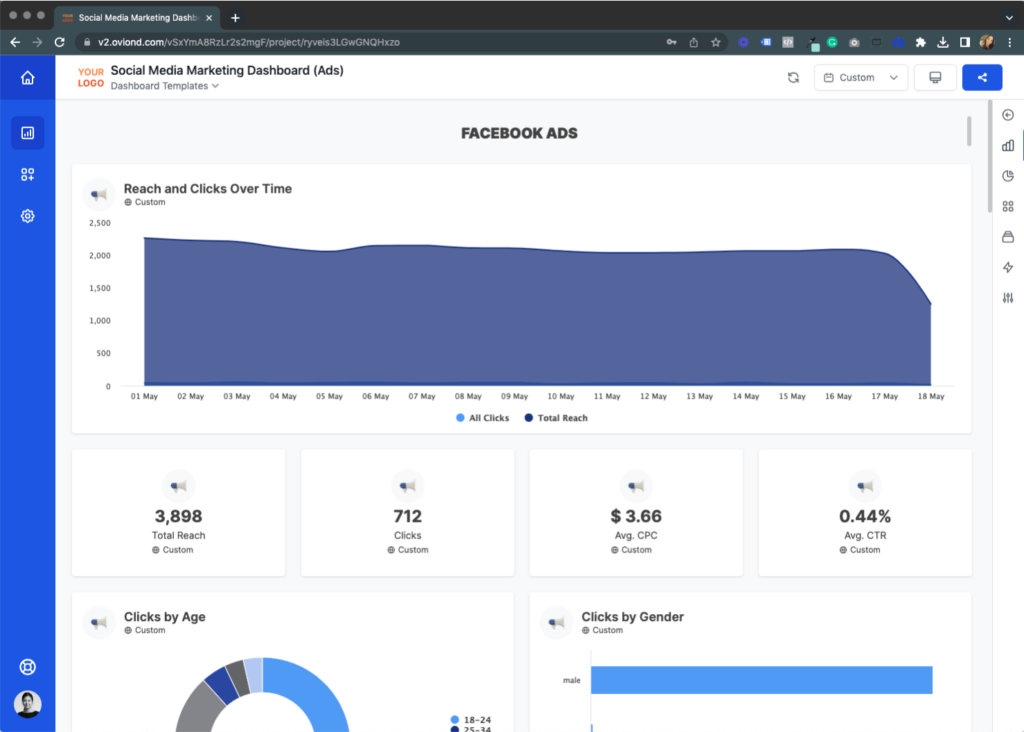Click the 18-24 legend dot
1024x732 pixels.
455,720
